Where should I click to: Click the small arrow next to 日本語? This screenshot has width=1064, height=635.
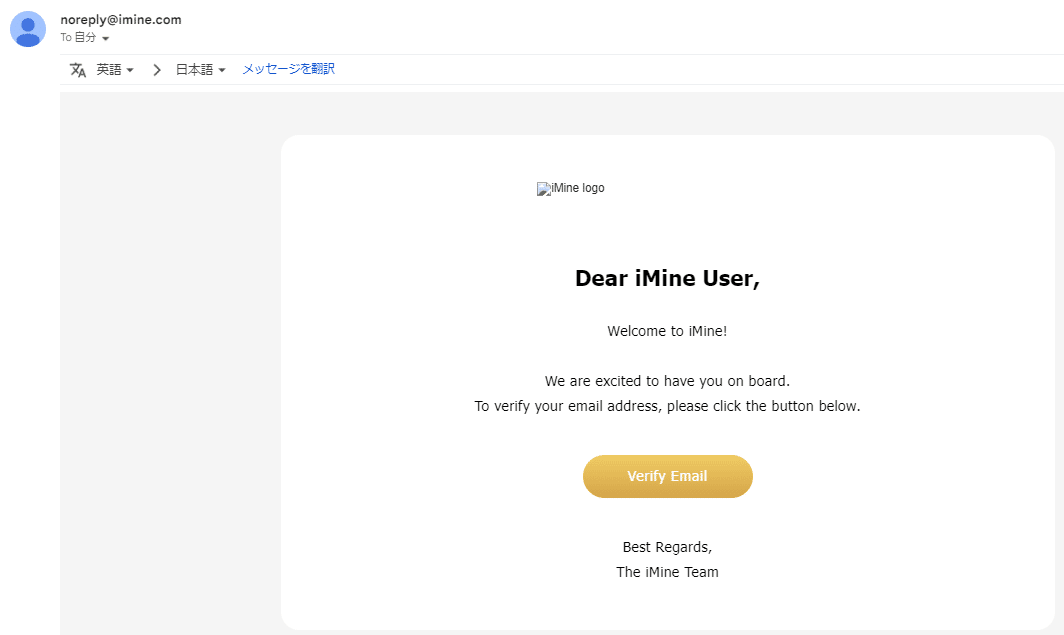[x=222, y=70]
